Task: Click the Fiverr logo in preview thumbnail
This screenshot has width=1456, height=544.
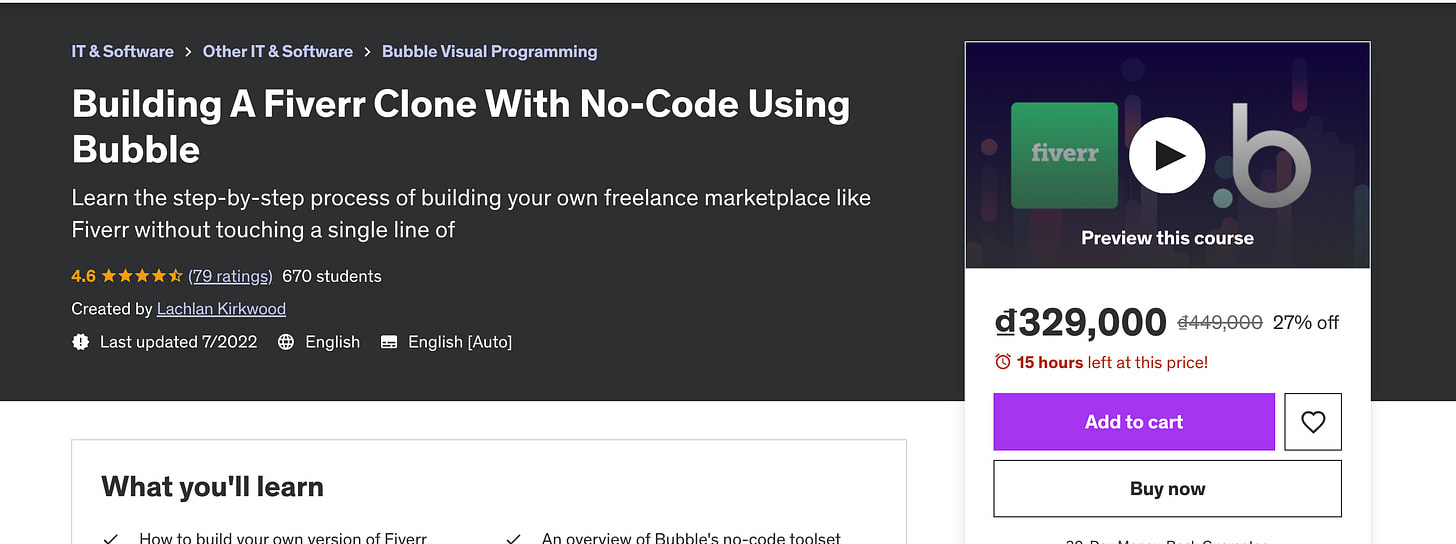Action: tap(1064, 155)
